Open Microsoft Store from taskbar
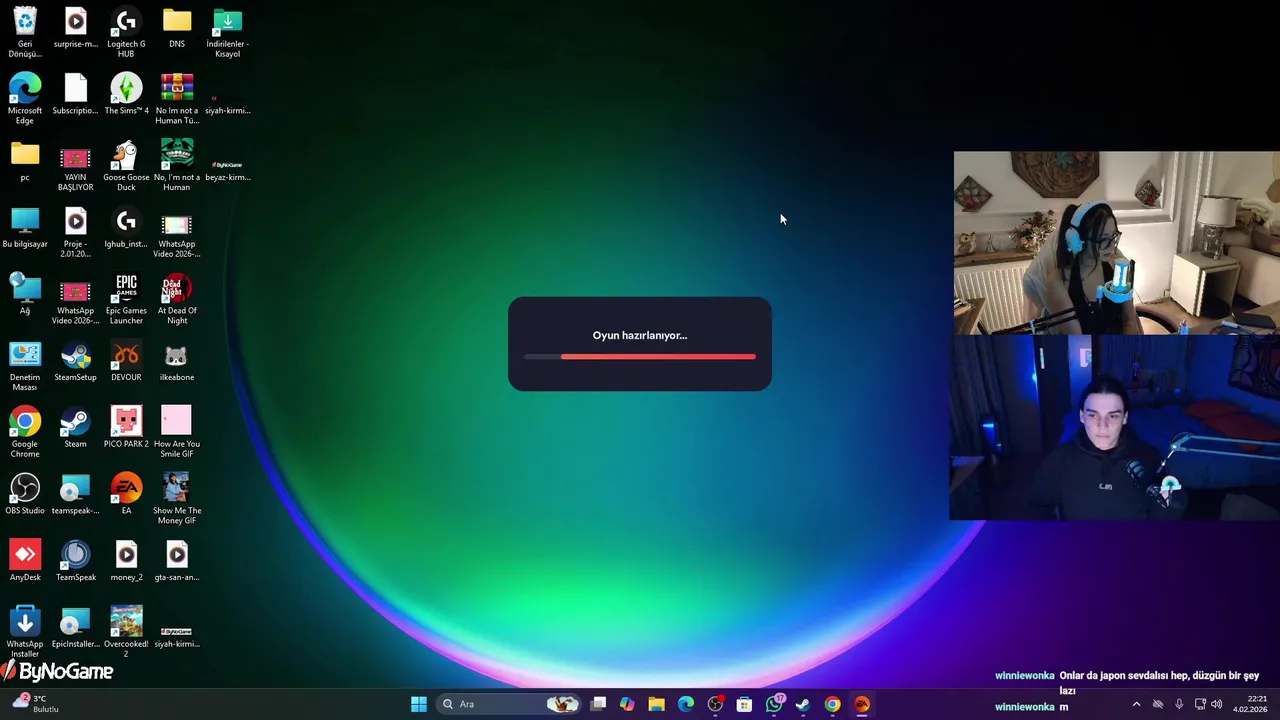1280x720 pixels. [744, 704]
